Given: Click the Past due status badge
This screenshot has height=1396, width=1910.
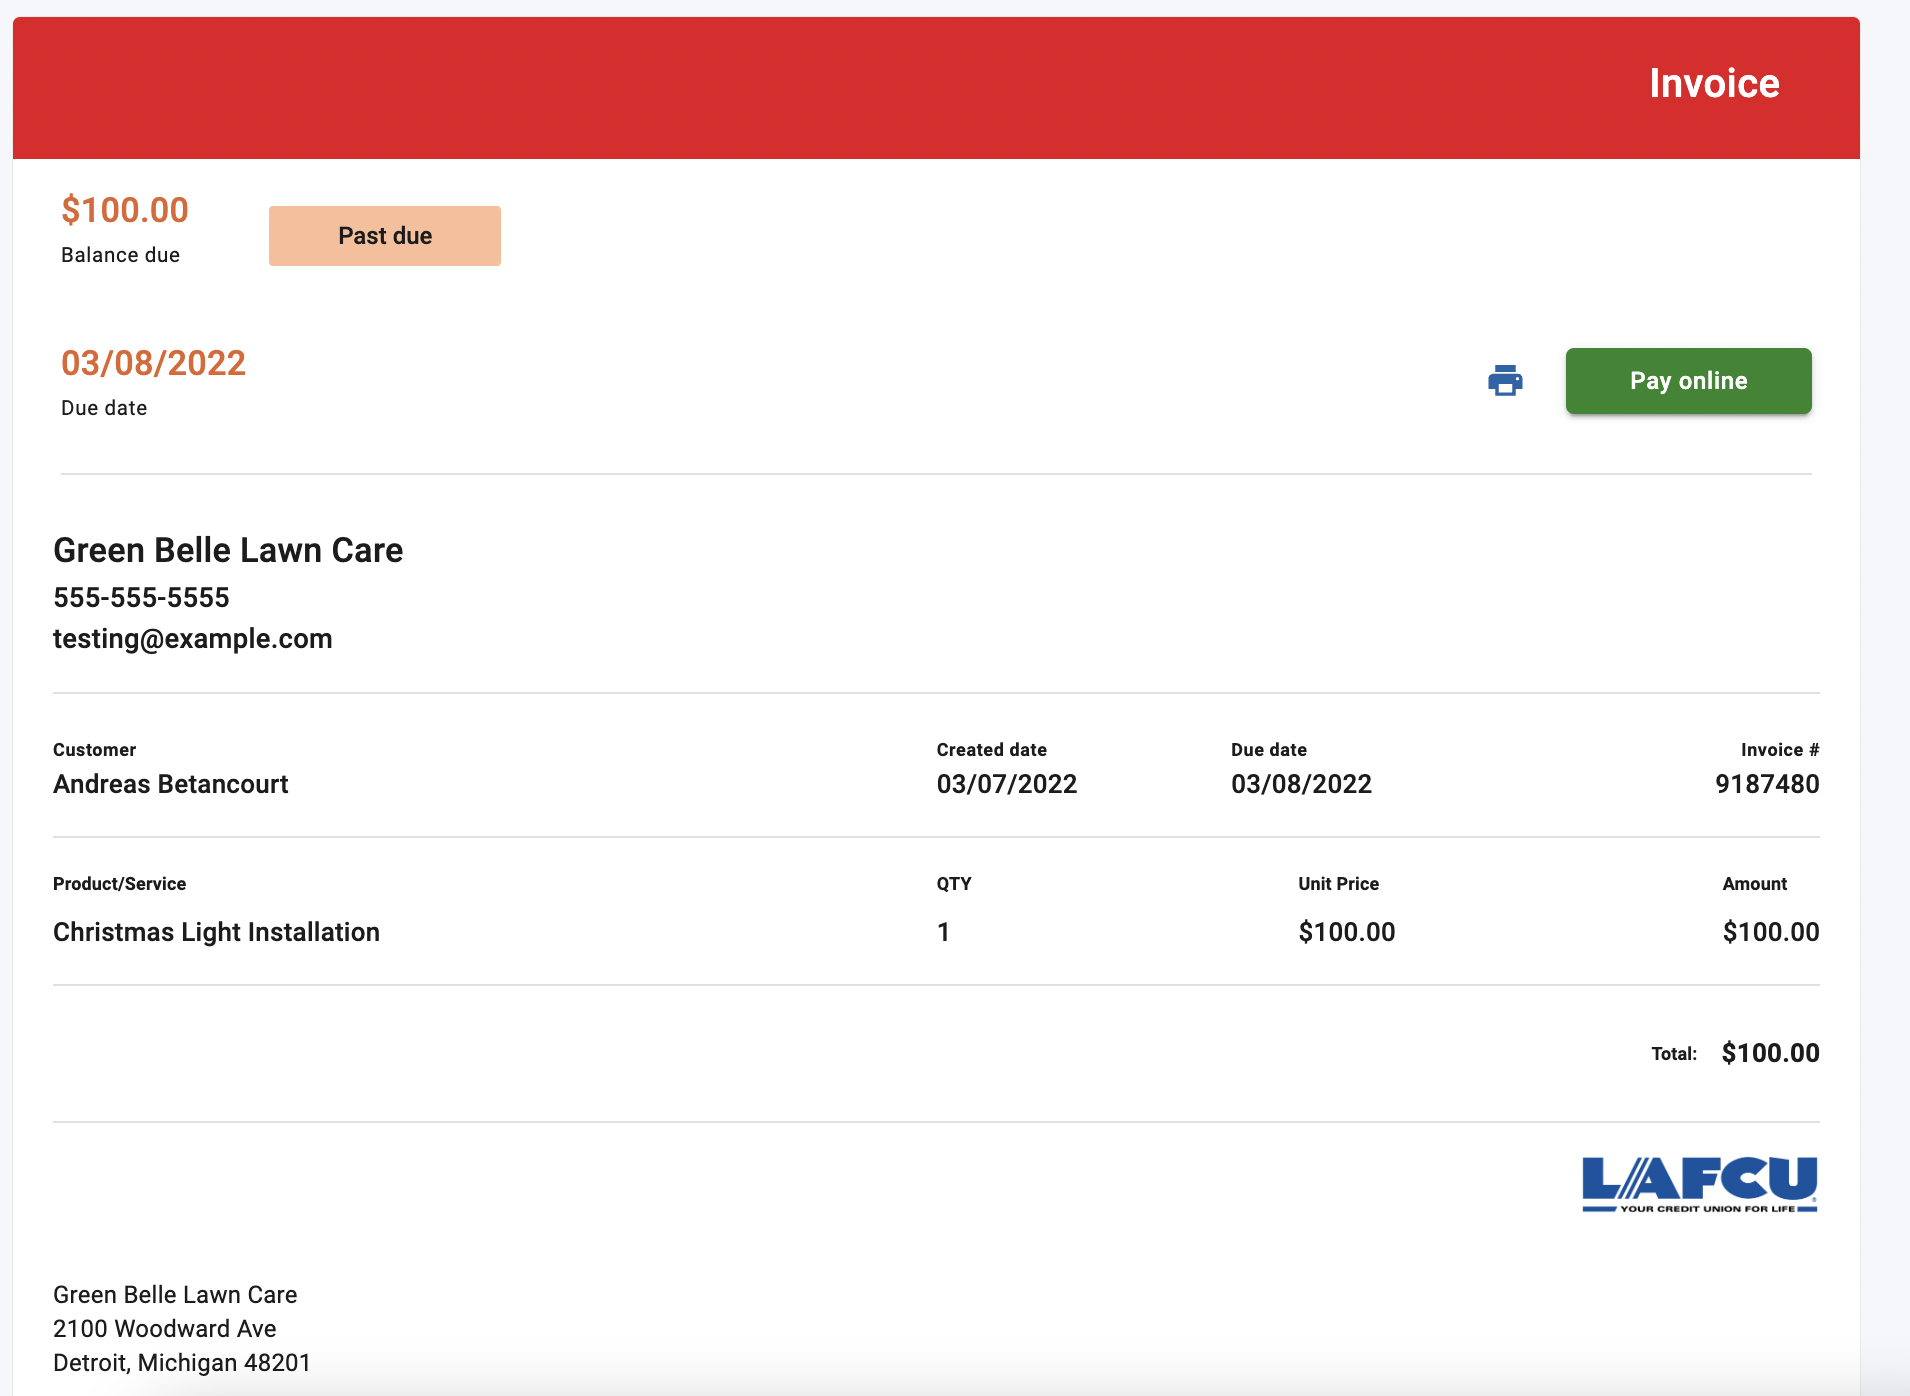Looking at the screenshot, I should click(385, 236).
